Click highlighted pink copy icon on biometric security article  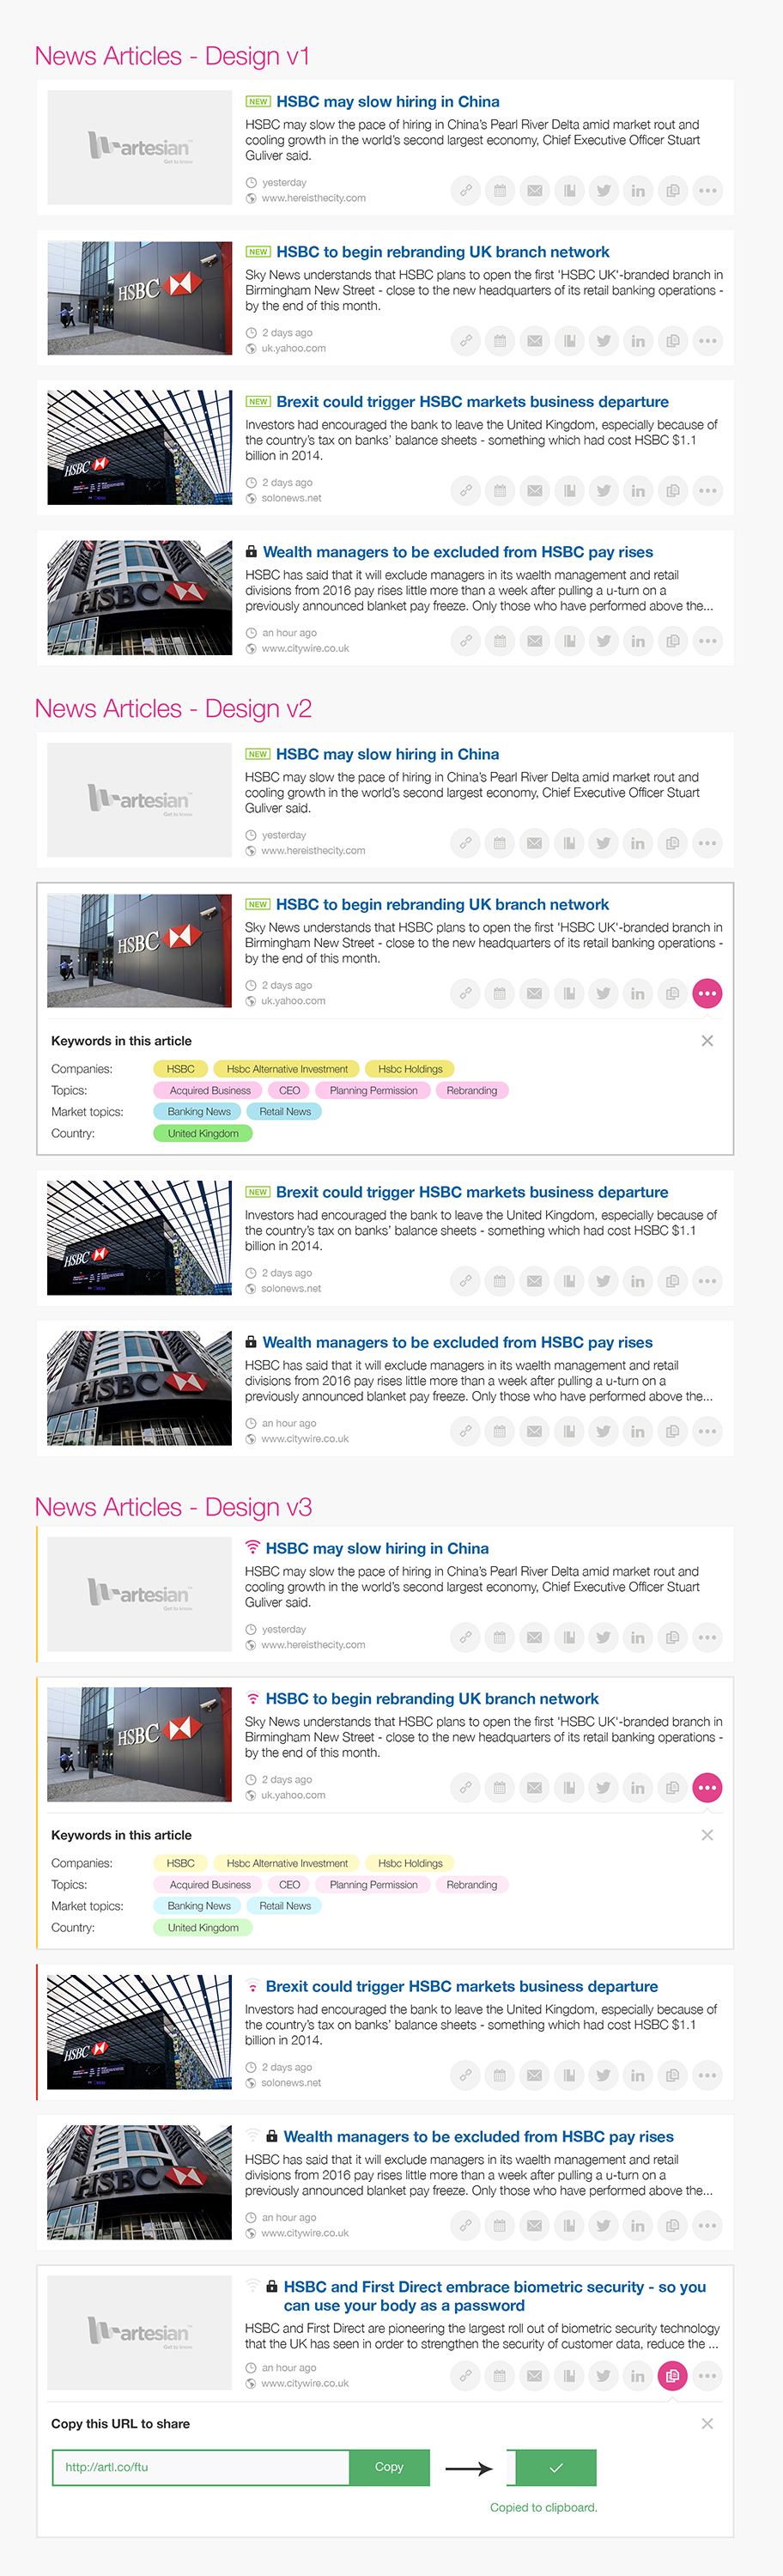point(673,2375)
